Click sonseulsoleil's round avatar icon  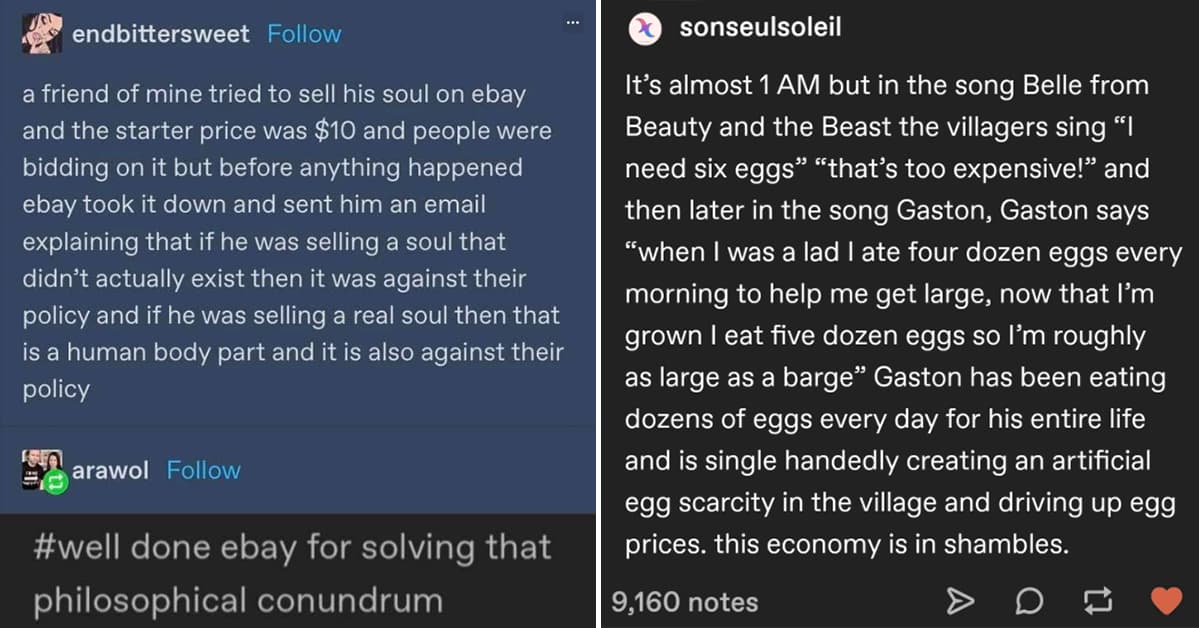pos(644,29)
